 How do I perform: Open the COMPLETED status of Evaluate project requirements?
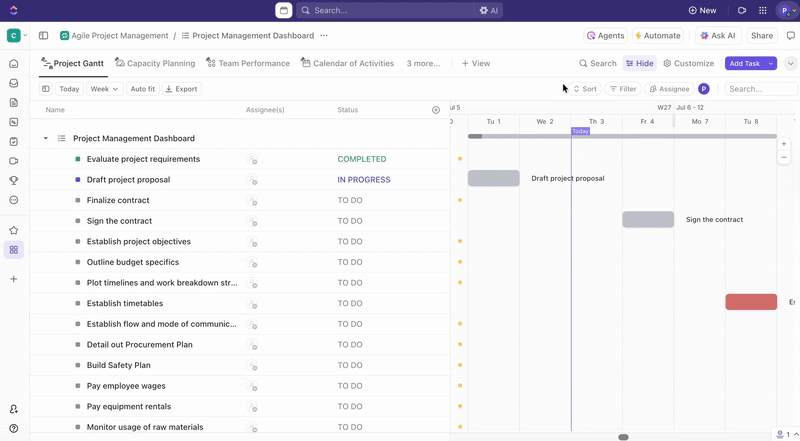point(362,159)
